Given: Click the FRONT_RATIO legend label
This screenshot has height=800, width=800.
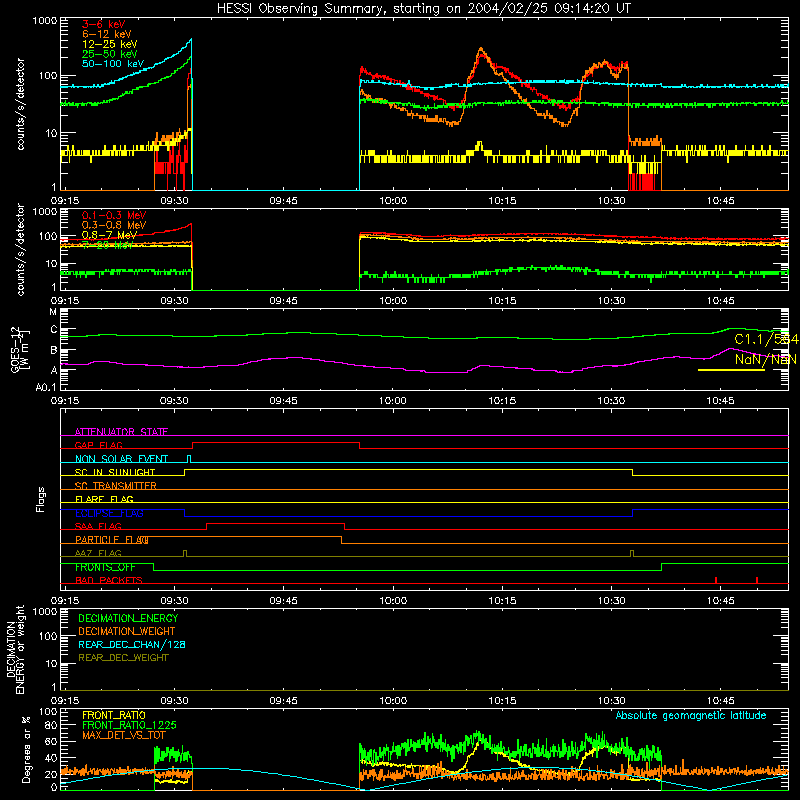Looking at the screenshot, I should pyautogui.click(x=114, y=715).
